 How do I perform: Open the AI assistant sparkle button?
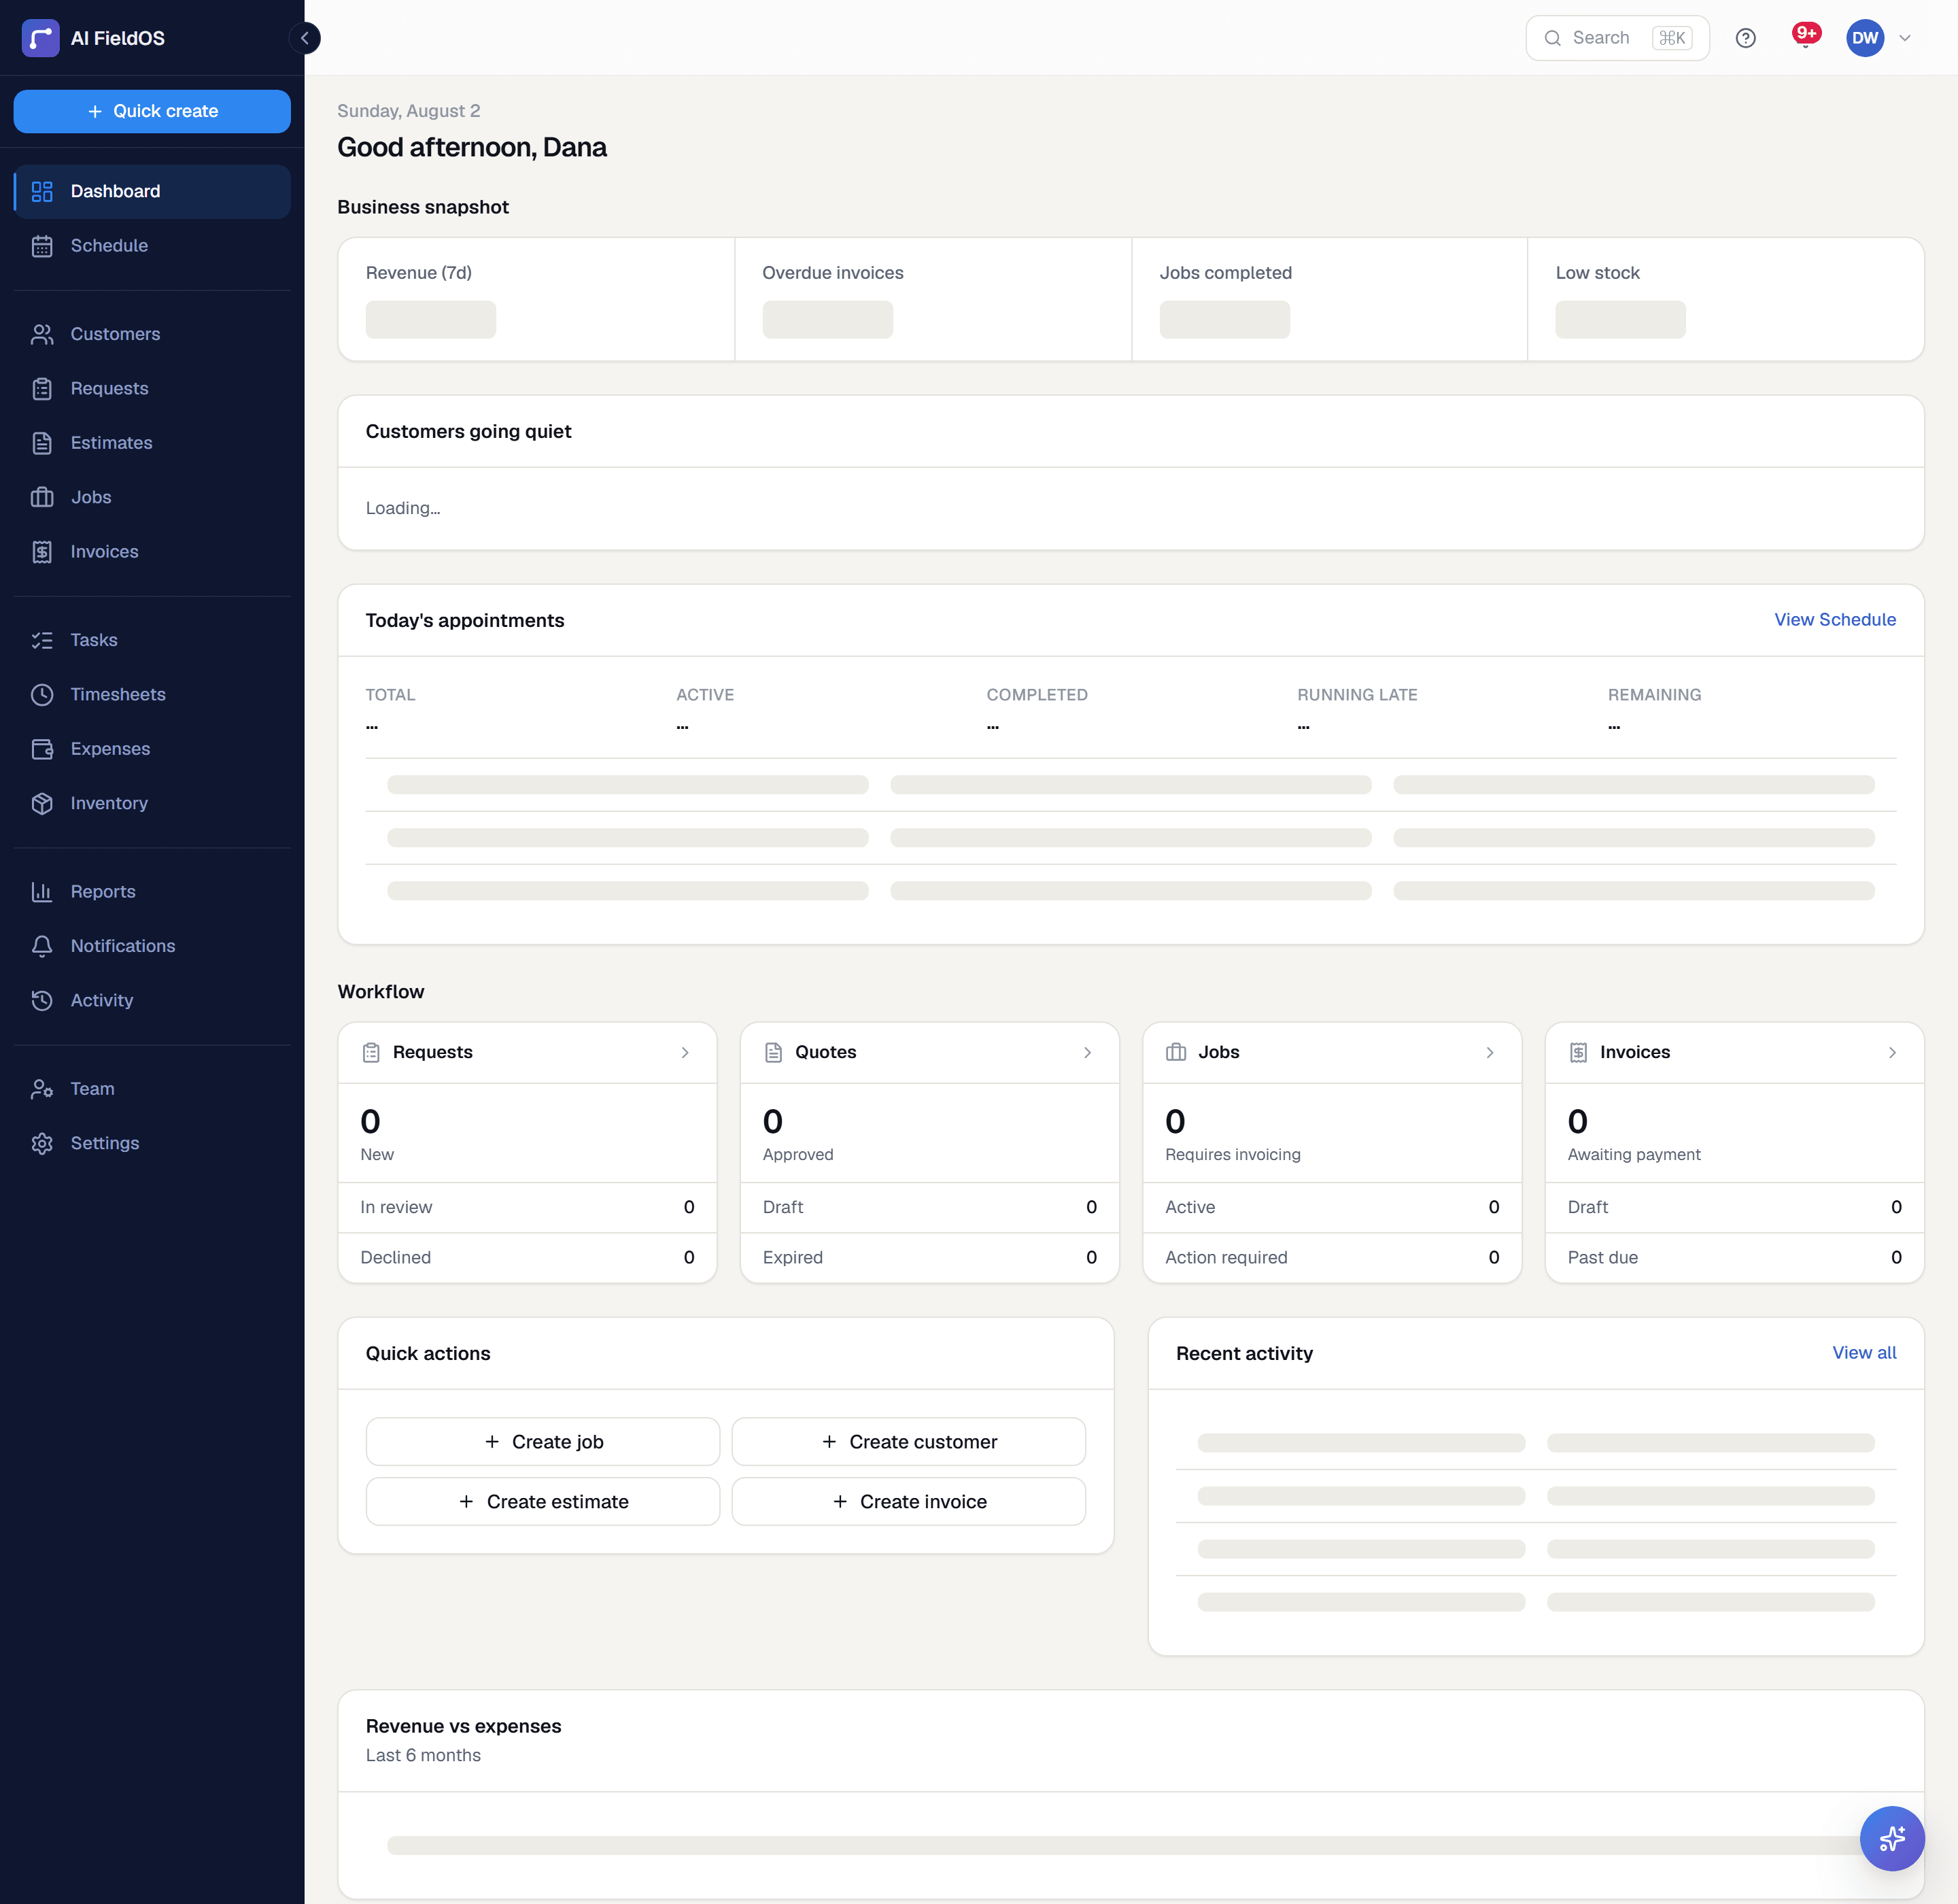coord(1891,1838)
